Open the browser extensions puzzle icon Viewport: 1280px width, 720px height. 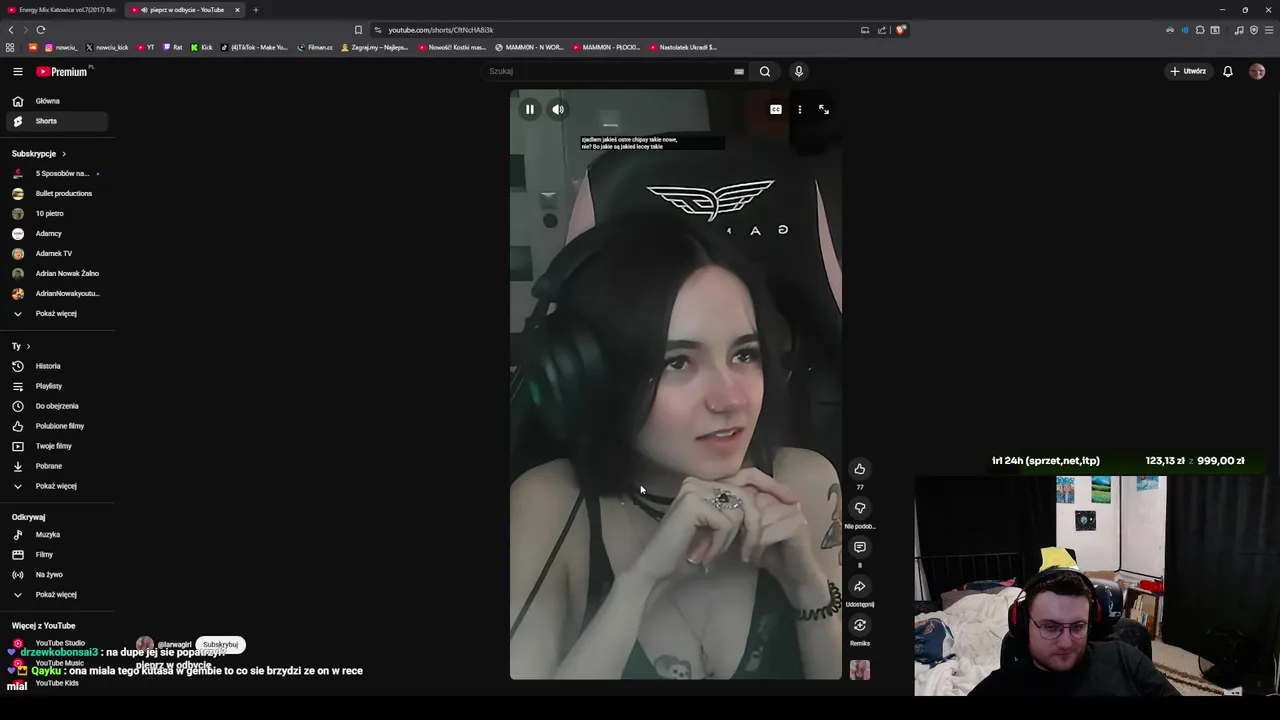coord(1200,30)
